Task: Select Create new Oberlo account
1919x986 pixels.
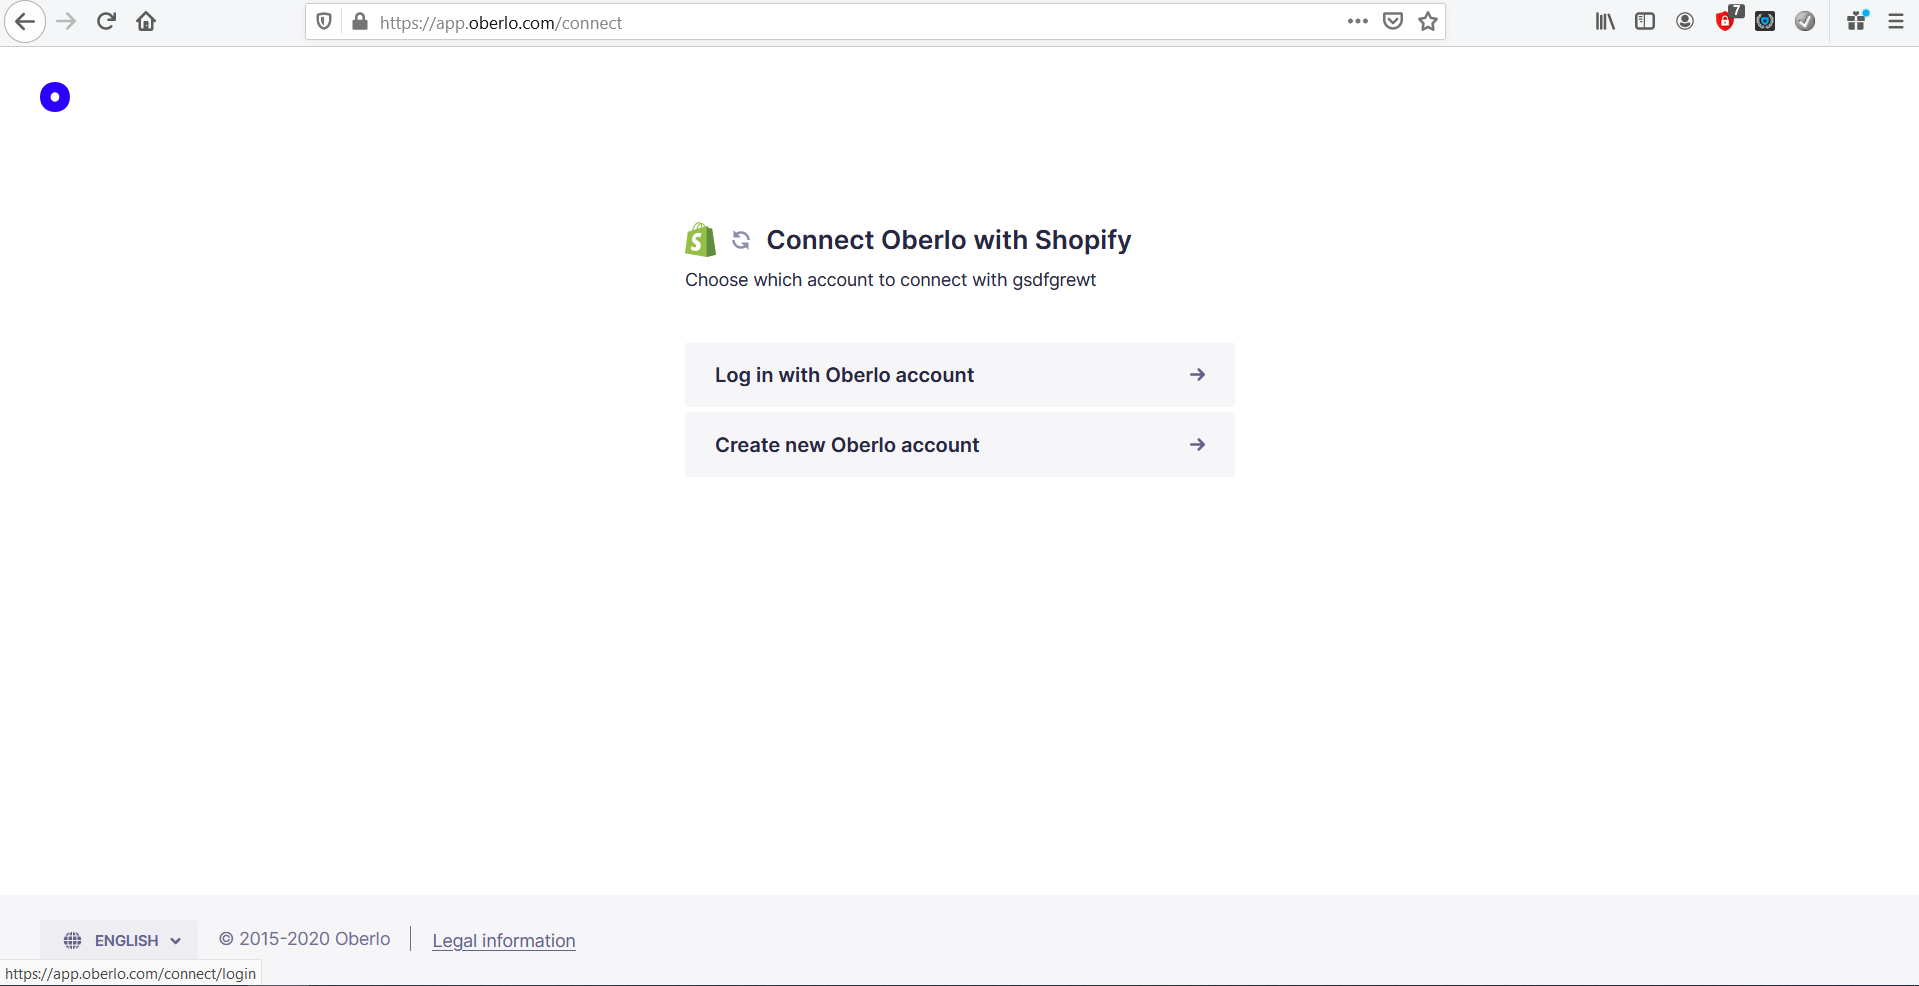Action: [x=960, y=445]
